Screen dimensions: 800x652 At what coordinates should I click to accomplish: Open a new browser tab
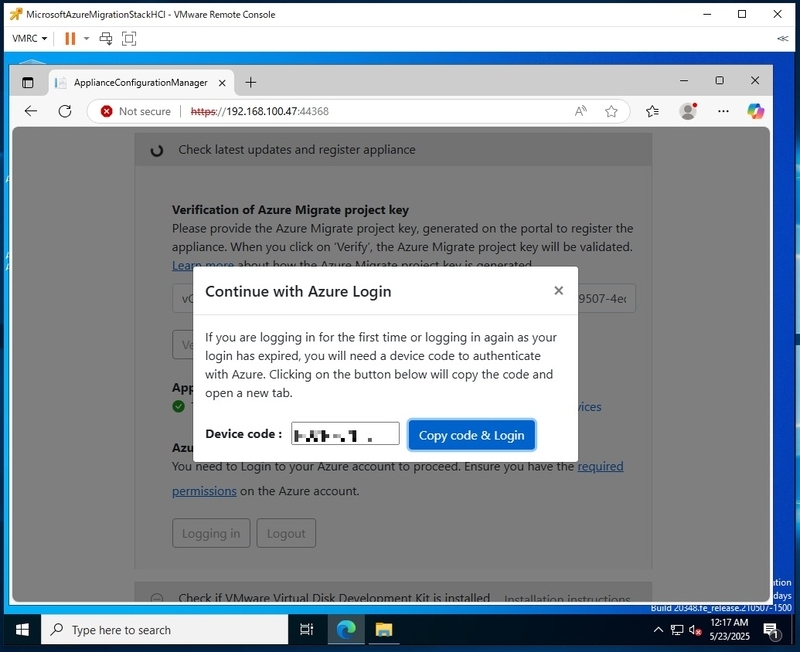[251, 82]
